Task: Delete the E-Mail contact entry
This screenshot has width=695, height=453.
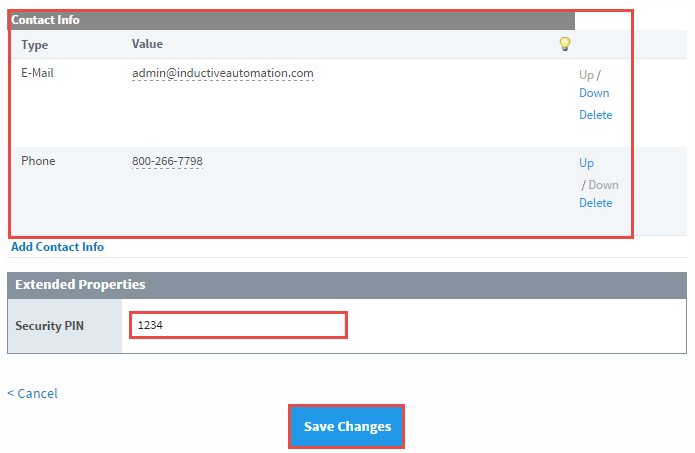Action: click(595, 115)
